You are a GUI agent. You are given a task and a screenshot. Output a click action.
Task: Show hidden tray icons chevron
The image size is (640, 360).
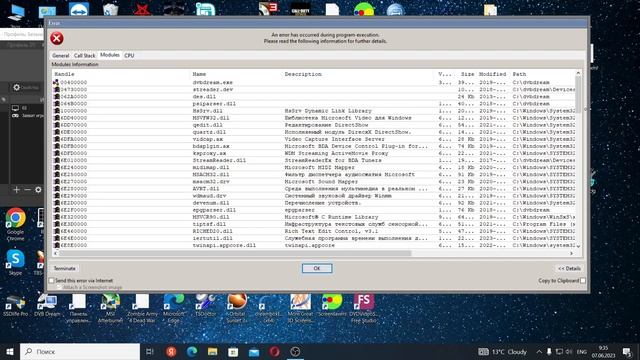[x=539, y=351]
